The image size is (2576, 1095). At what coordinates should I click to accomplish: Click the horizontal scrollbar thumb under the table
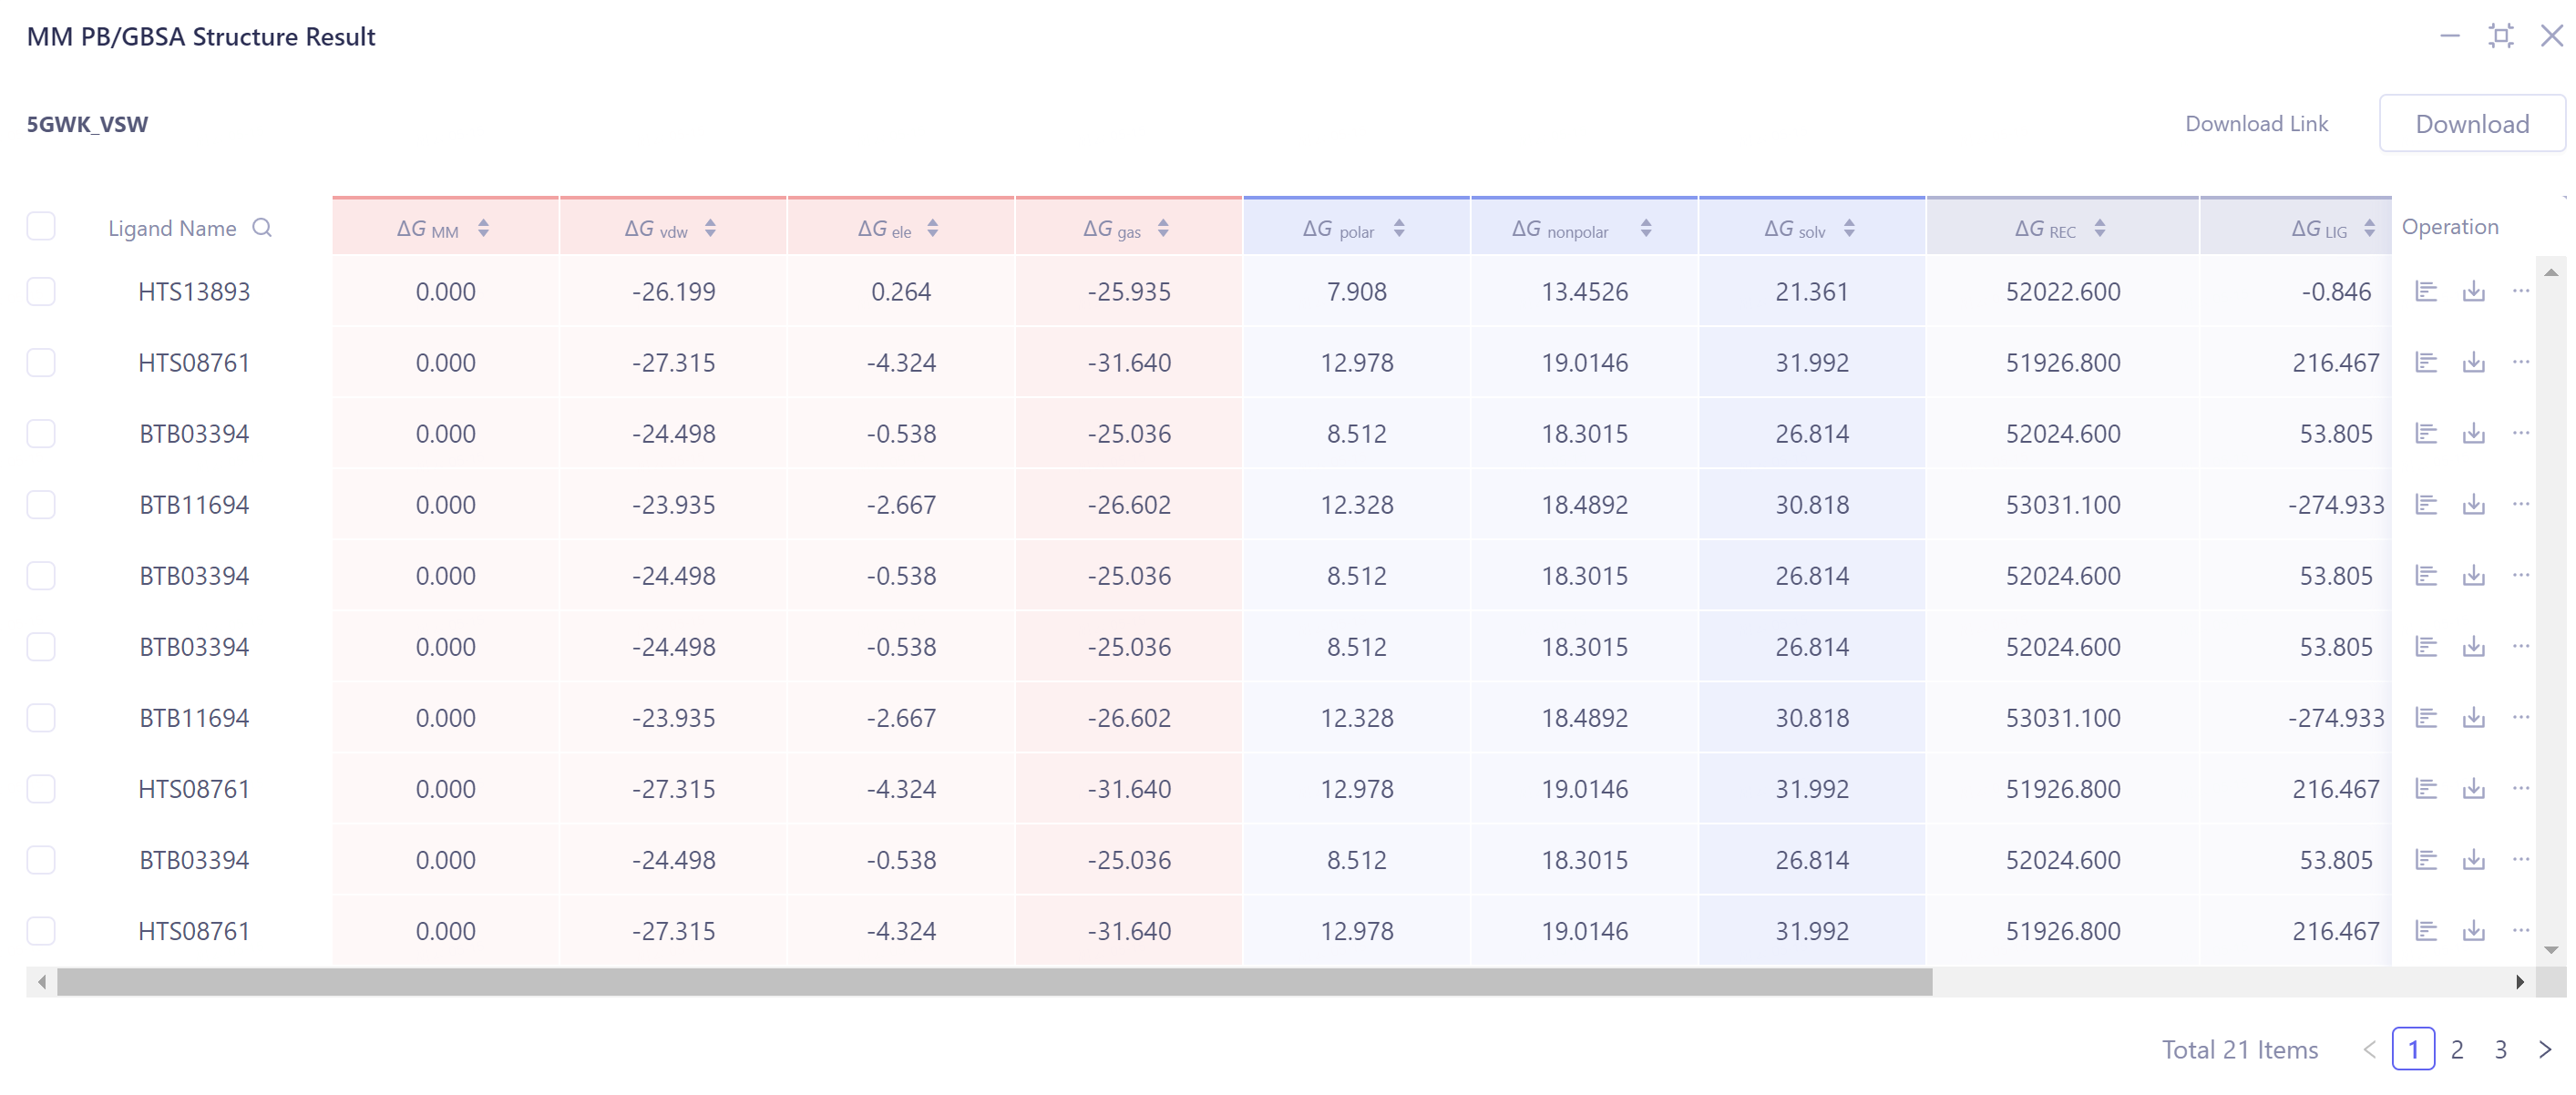tap(994, 982)
